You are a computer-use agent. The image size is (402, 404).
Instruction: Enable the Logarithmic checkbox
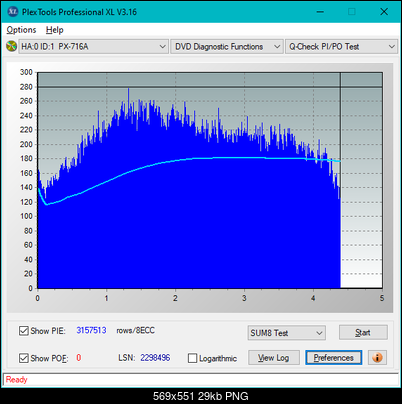click(192, 358)
